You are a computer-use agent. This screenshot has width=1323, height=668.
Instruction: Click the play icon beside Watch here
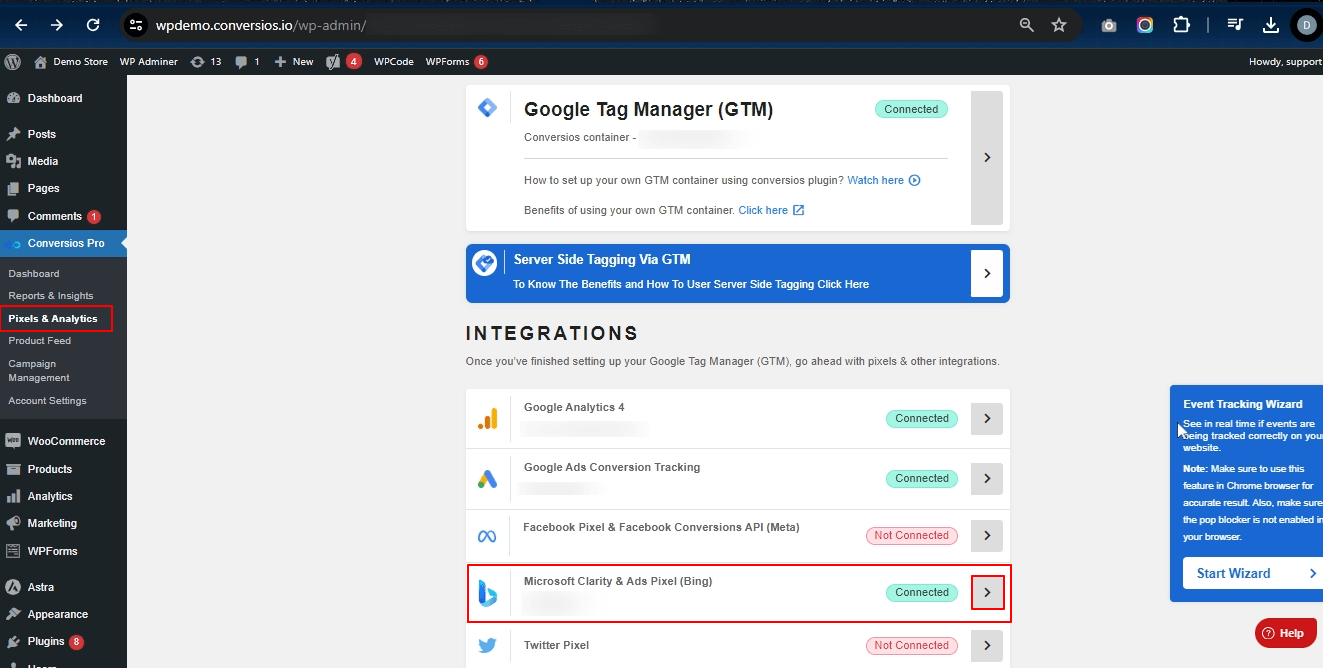914,181
